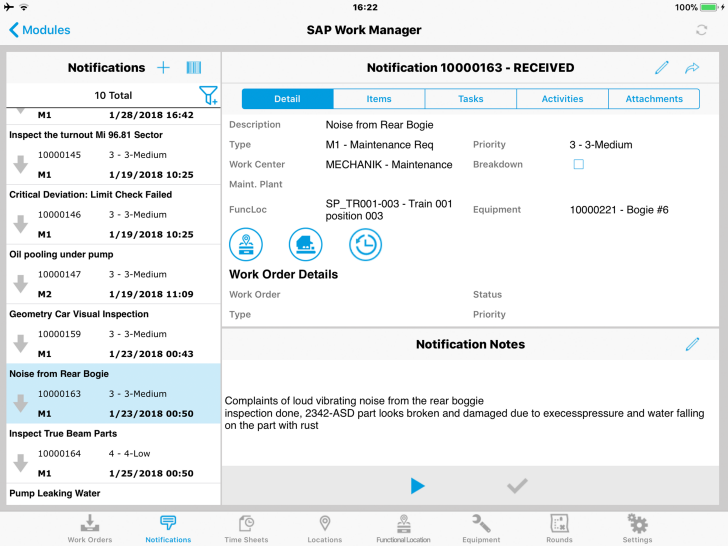Image resolution: width=728 pixels, height=546 pixels.
Task: Select 'Critical Deviation: Limit Check Failed'
Action: tap(113, 214)
